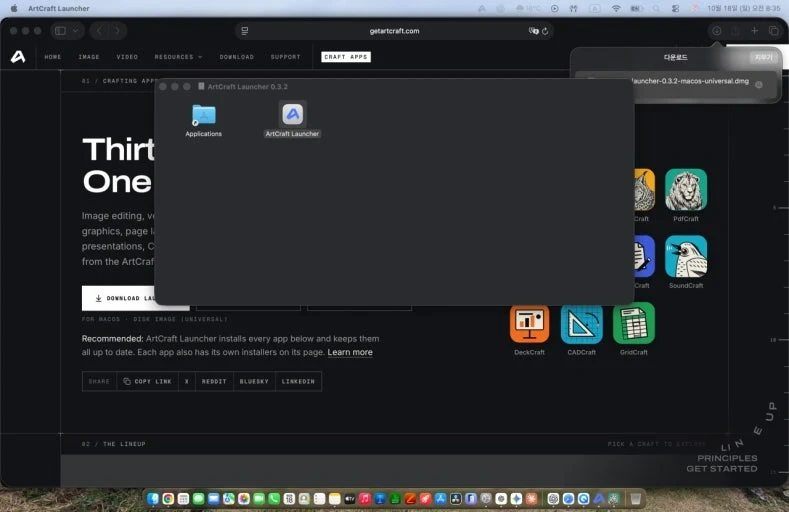Open the page settings icon in the address bar
Screen dimensions: 789x512
[245, 31]
